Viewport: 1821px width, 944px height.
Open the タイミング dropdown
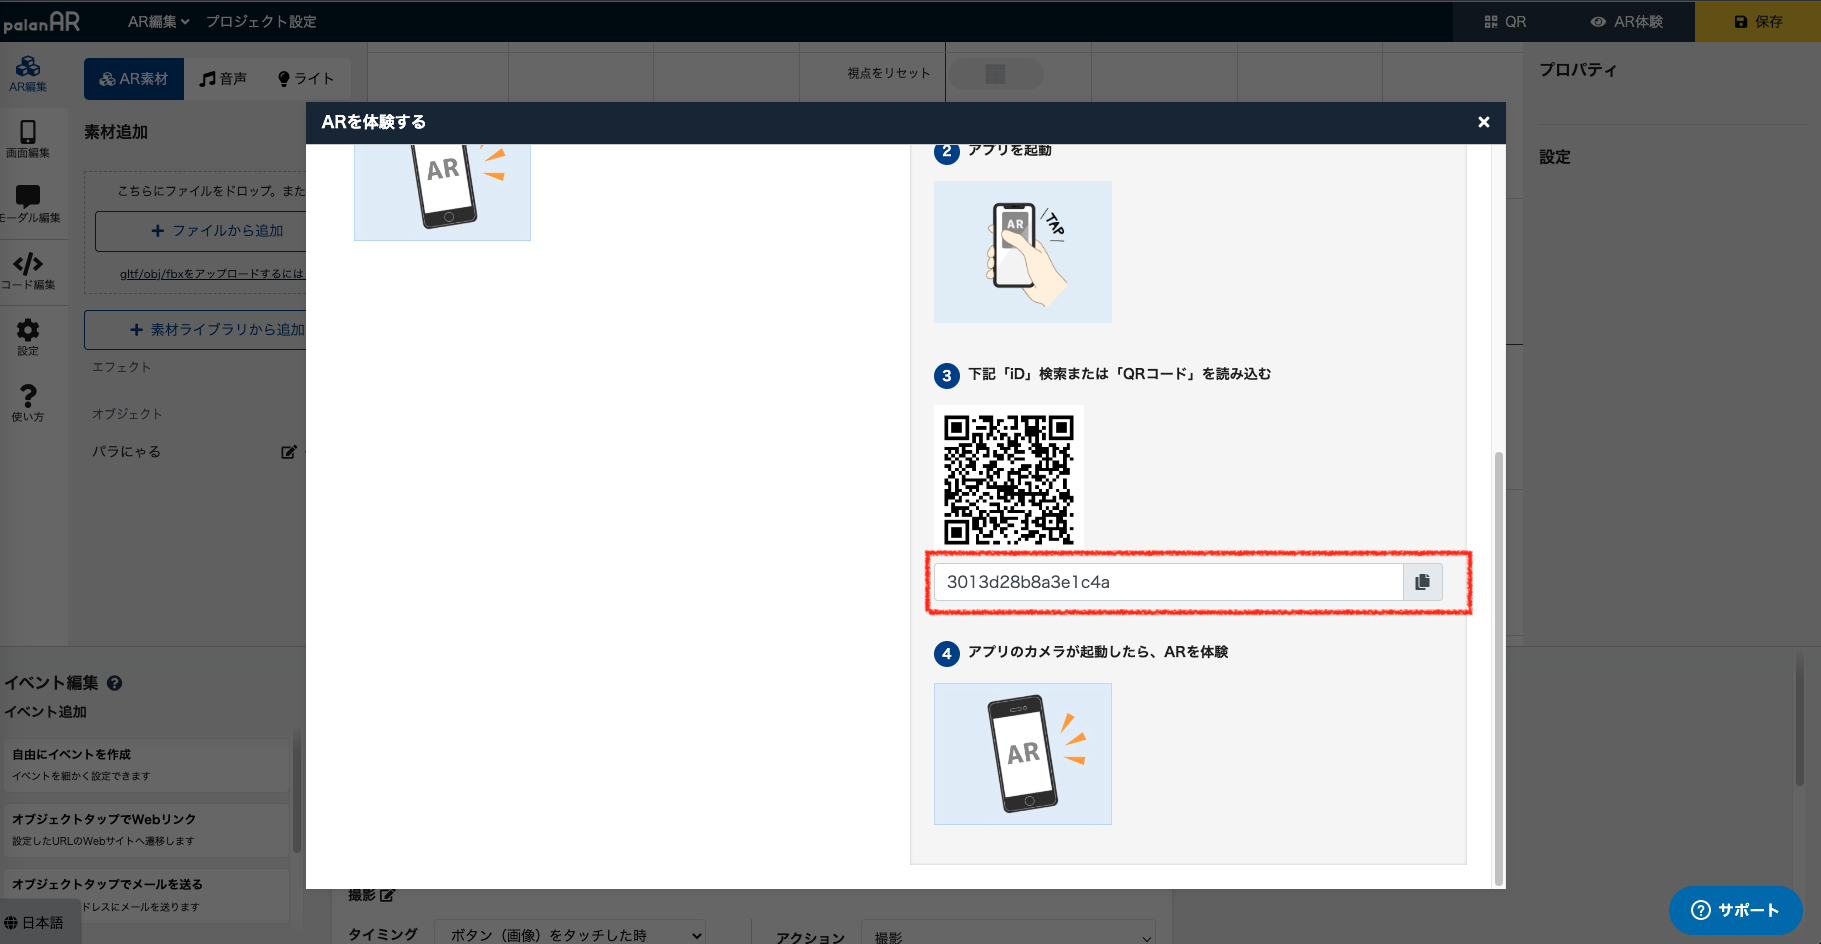coord(570,935)
